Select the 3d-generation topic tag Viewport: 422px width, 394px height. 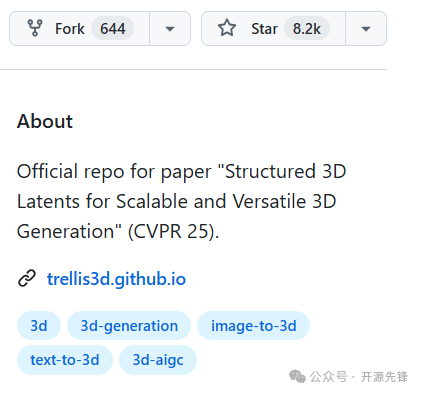coord(129,326)
